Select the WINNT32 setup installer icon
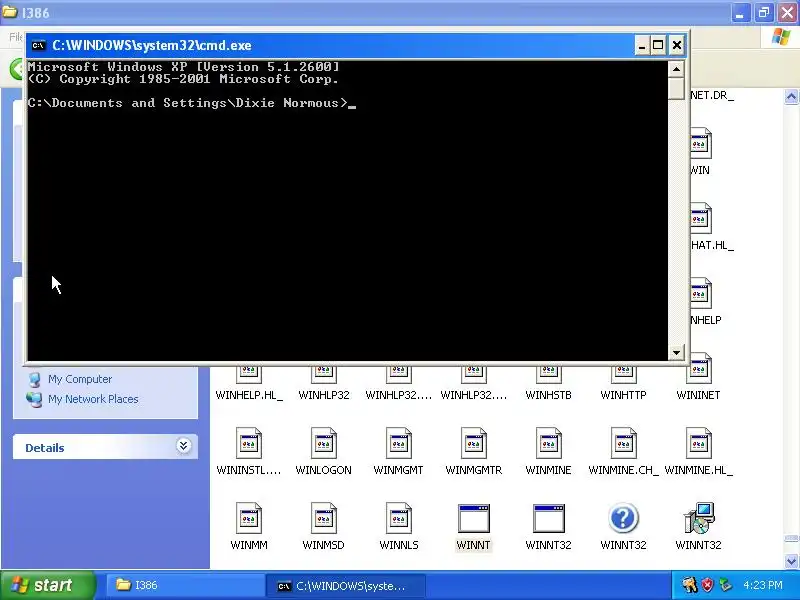This screenshot has width=800, height=600. (x=699, y=518)
